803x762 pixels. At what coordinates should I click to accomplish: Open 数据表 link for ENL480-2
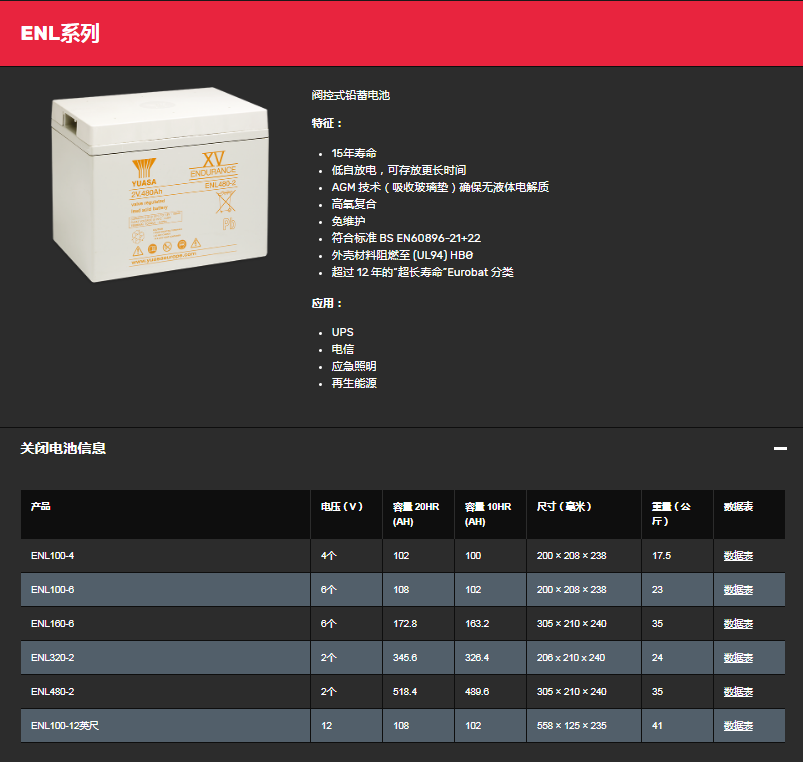(x=738, y=691)
